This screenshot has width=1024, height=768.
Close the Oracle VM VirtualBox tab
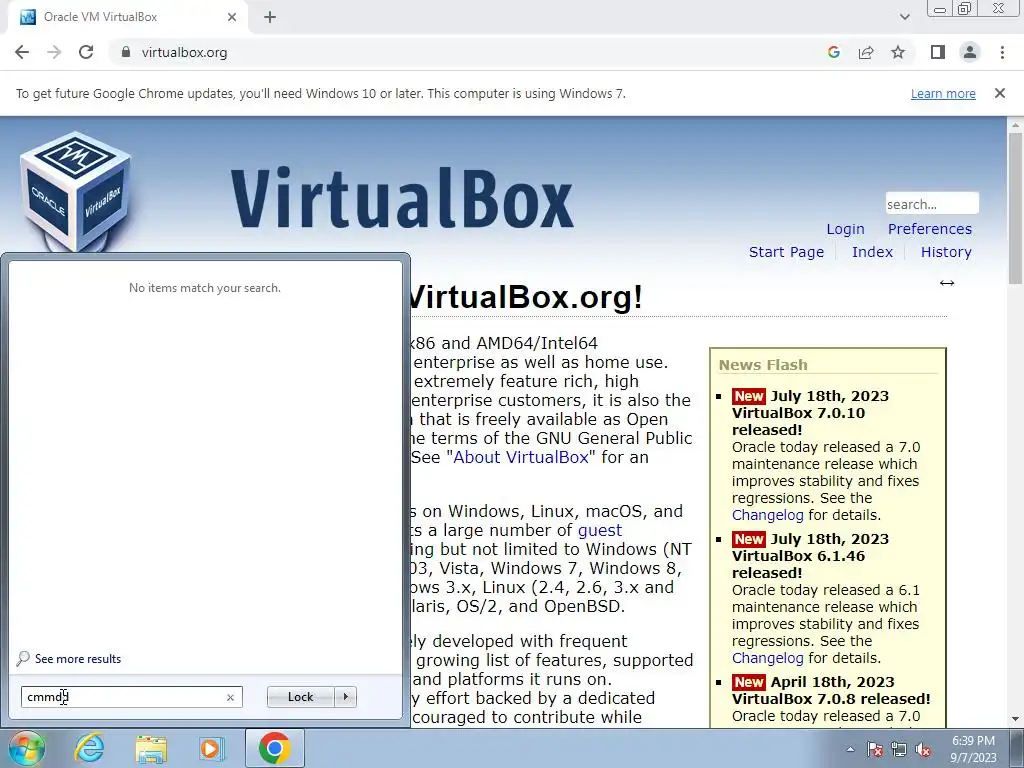coord(232,17)
